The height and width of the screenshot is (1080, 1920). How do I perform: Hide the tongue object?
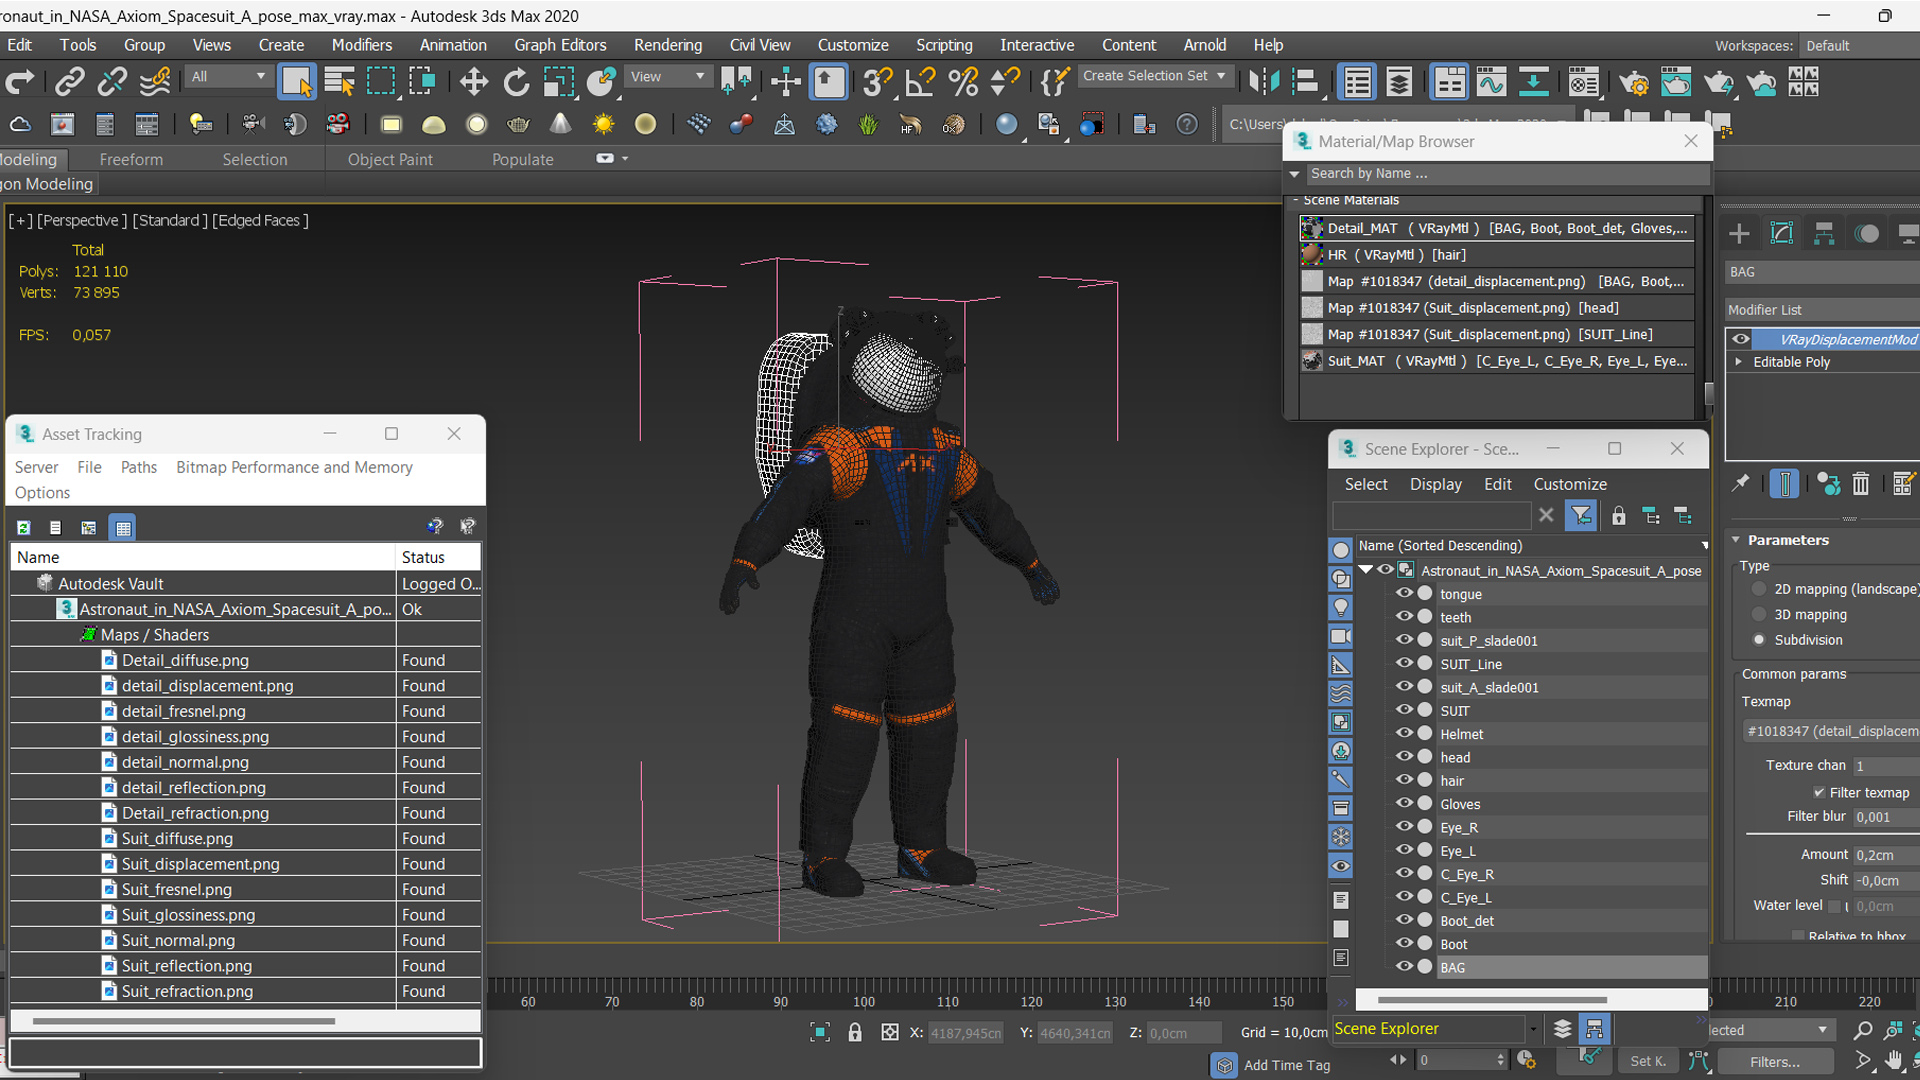point(1404,593)
